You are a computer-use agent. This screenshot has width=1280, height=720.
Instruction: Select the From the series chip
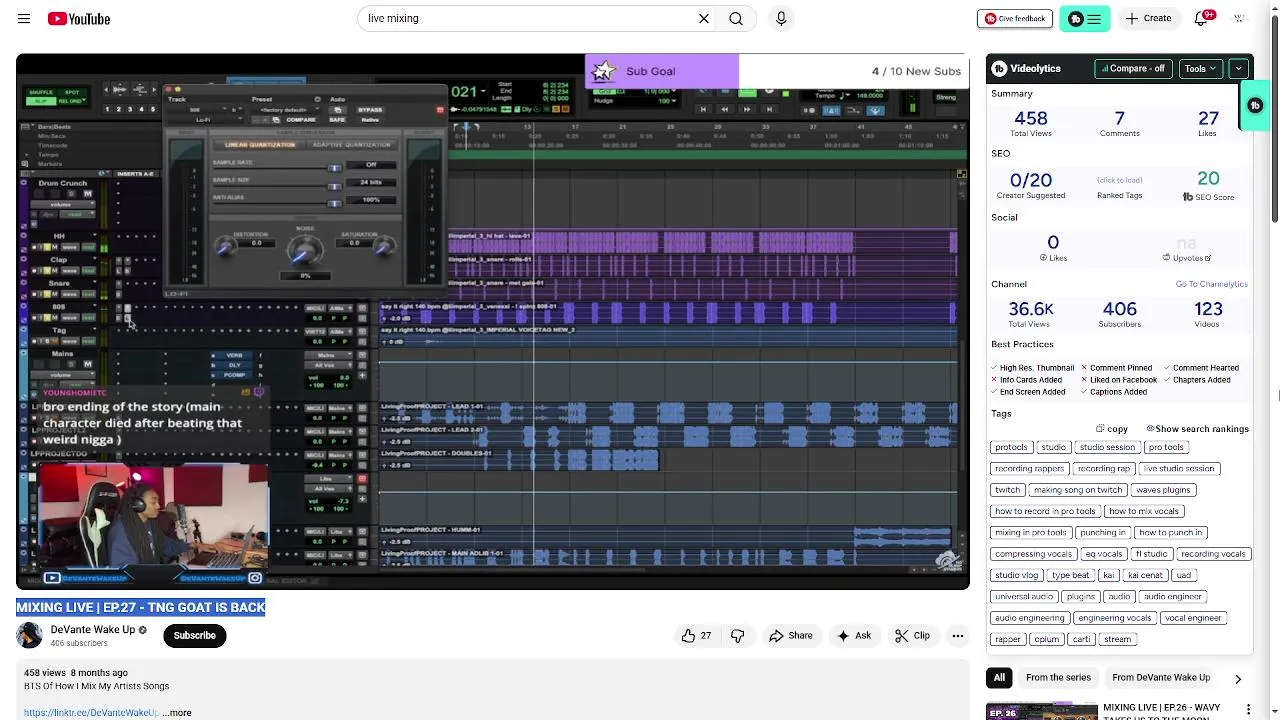[1058, 678]
